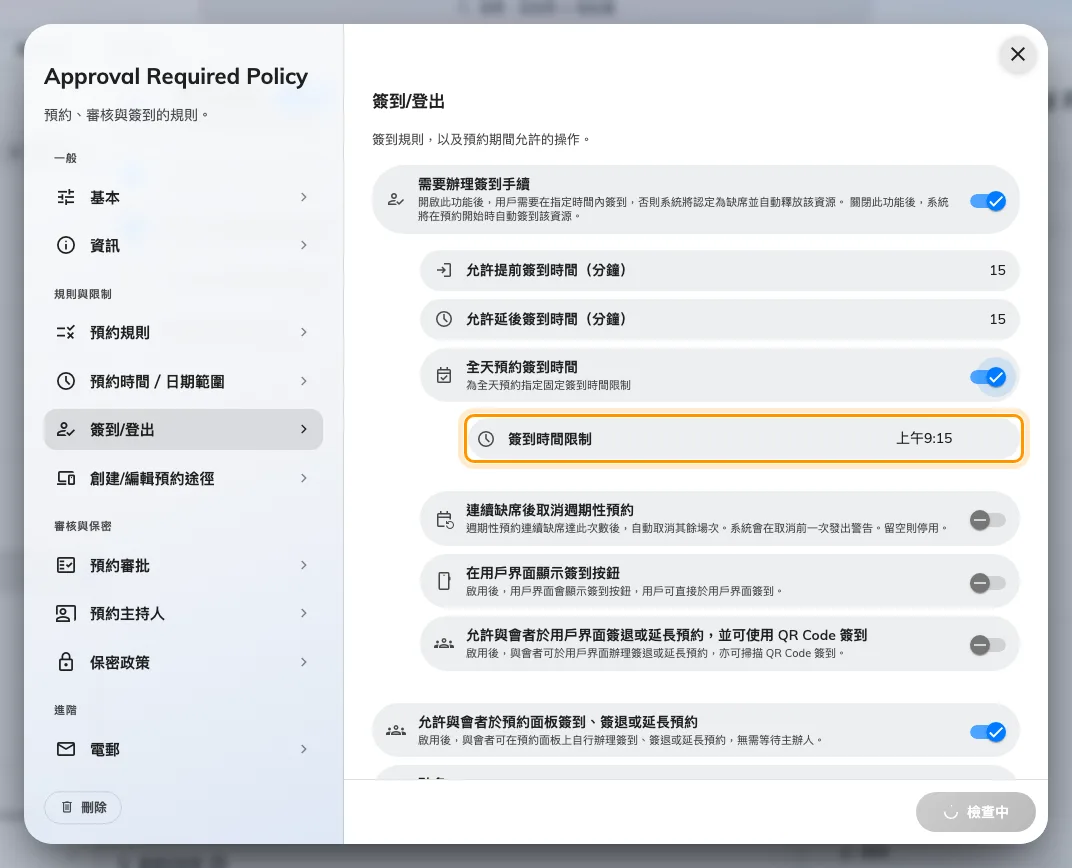Expand the 保密政策 chevron
The width and height of the screenshot is (1072, 868).
(x=304, y=662)
